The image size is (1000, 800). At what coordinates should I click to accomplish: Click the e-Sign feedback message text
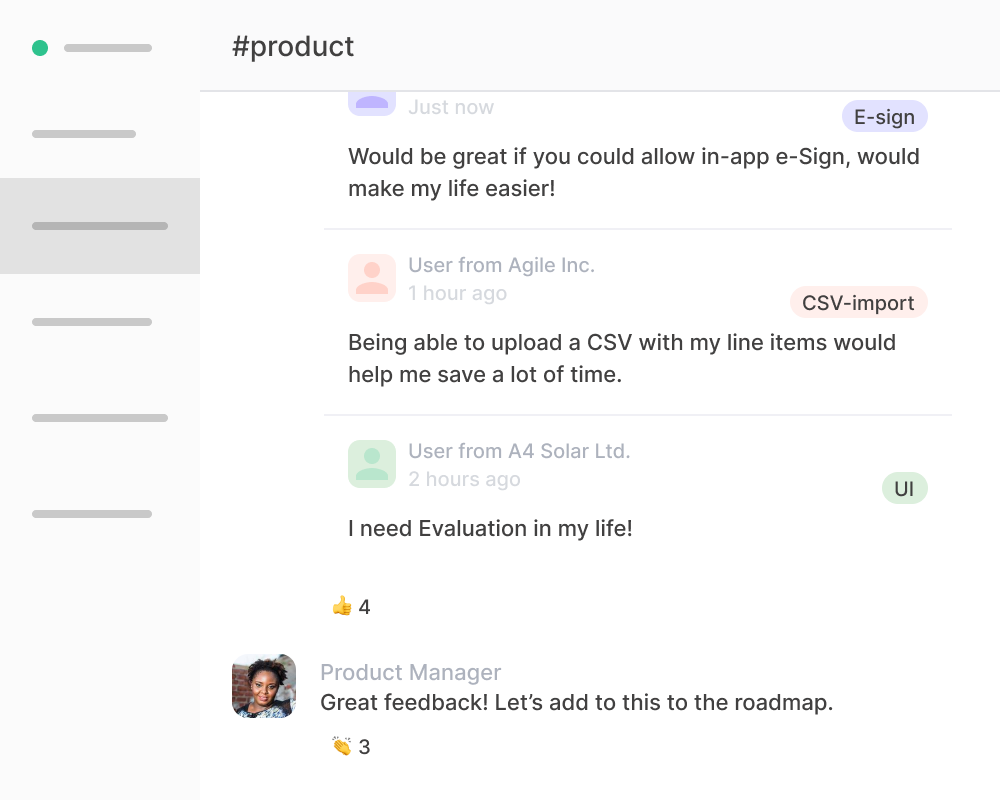(633, 172)
